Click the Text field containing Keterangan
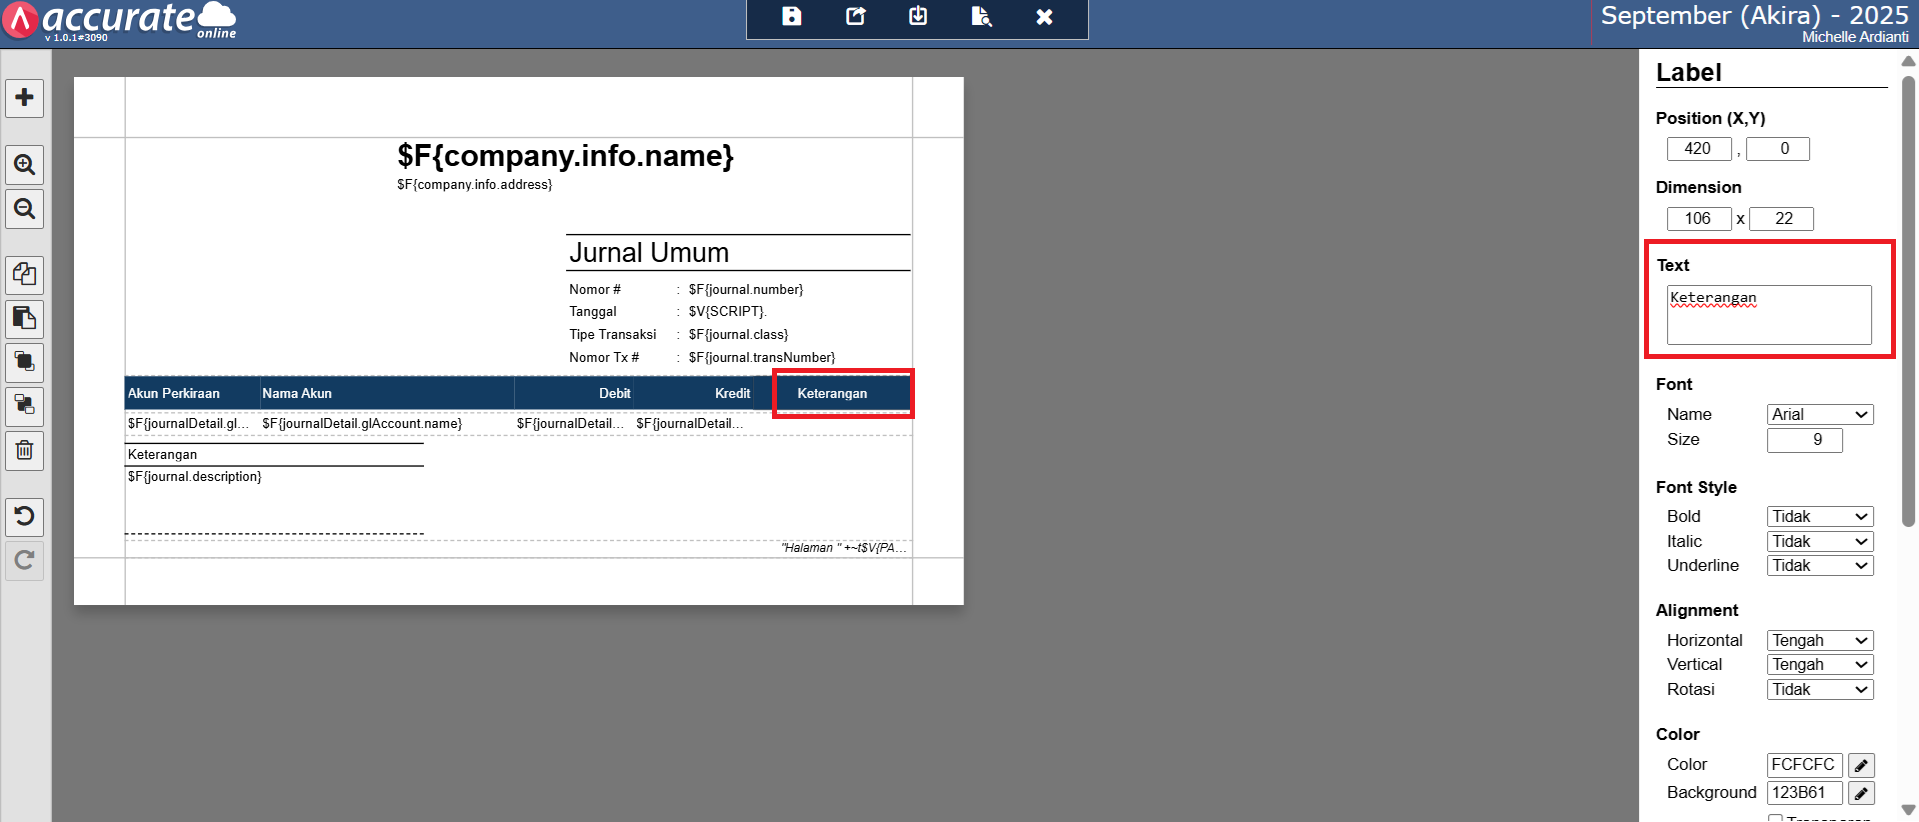This screenshot has width=1919, height=822. pos(1768,314)
